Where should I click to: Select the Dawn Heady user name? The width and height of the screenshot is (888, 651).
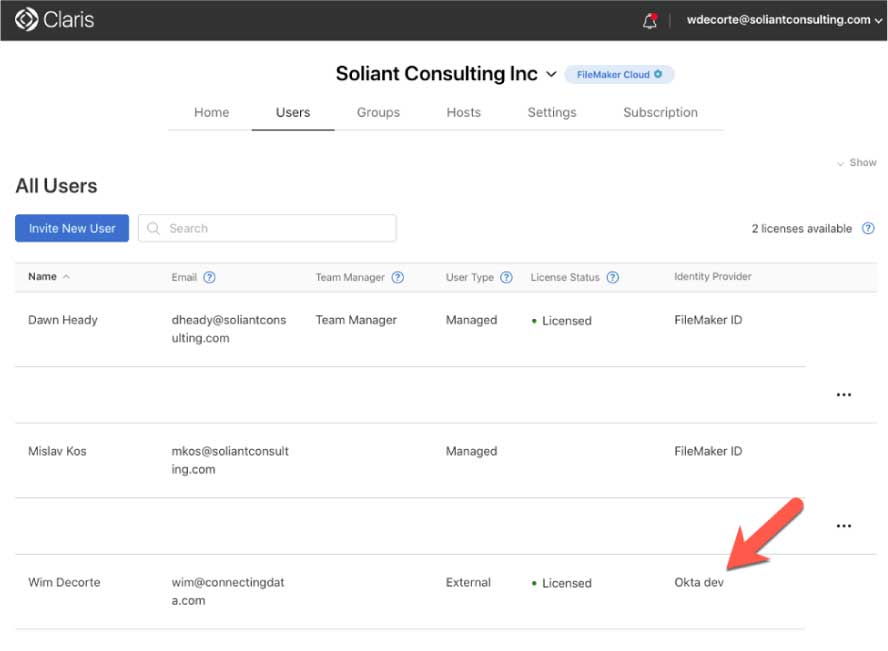pyautogui.click(x=63, y=320)
